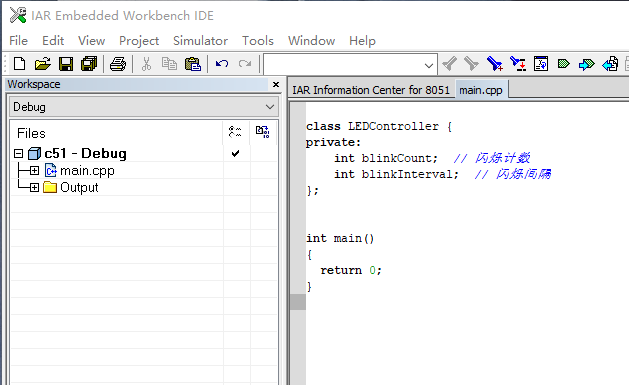Click the build status column icon

pos(263,132)
